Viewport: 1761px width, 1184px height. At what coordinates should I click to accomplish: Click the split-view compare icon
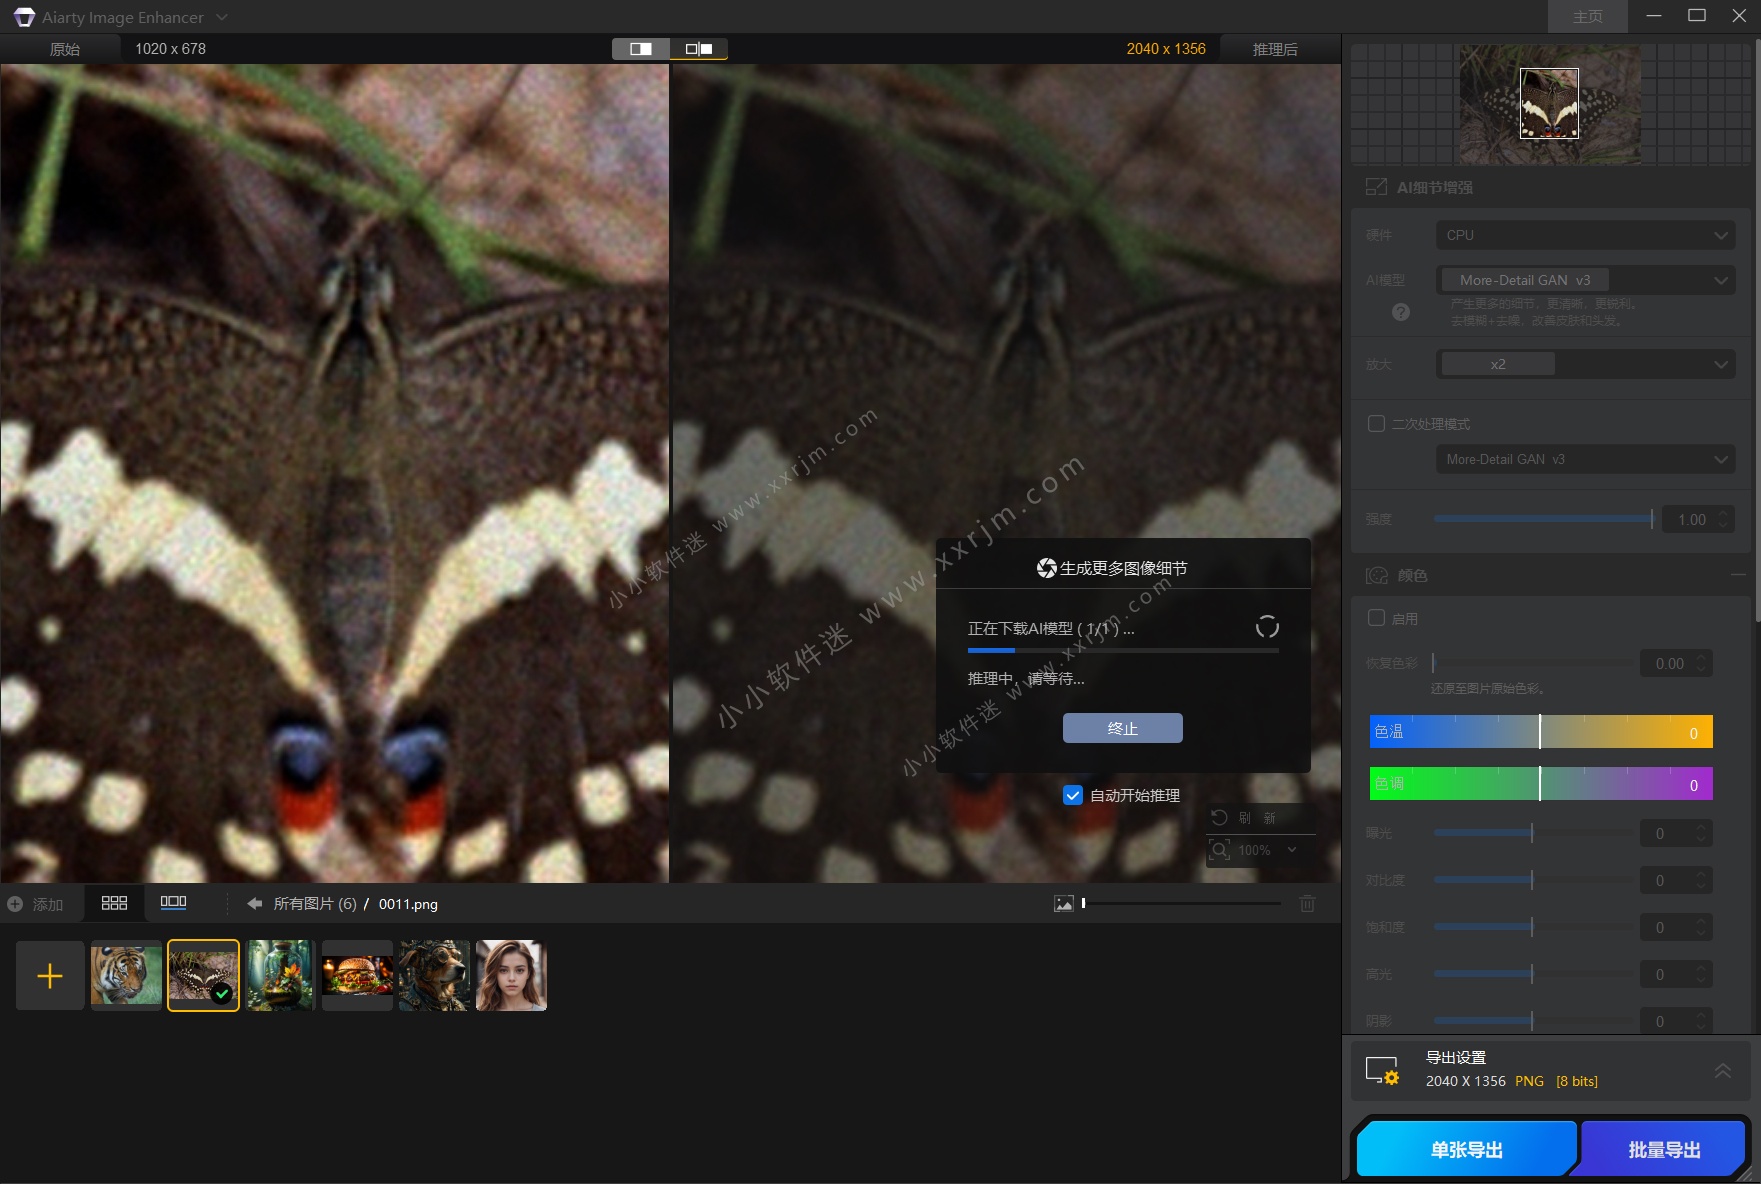point(641,49)
